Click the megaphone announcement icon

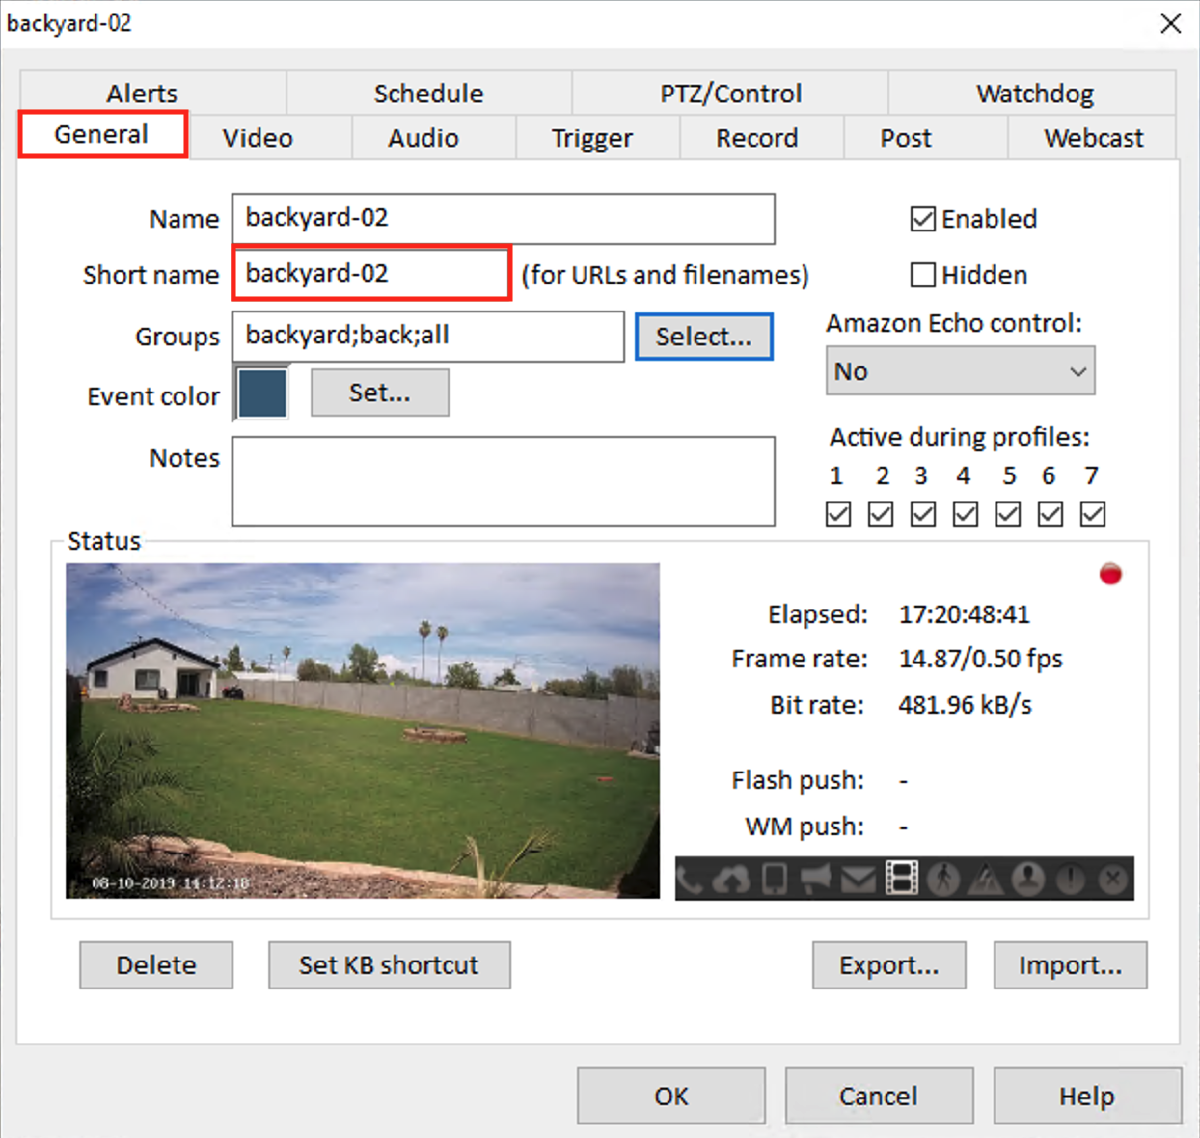[817, 878]
